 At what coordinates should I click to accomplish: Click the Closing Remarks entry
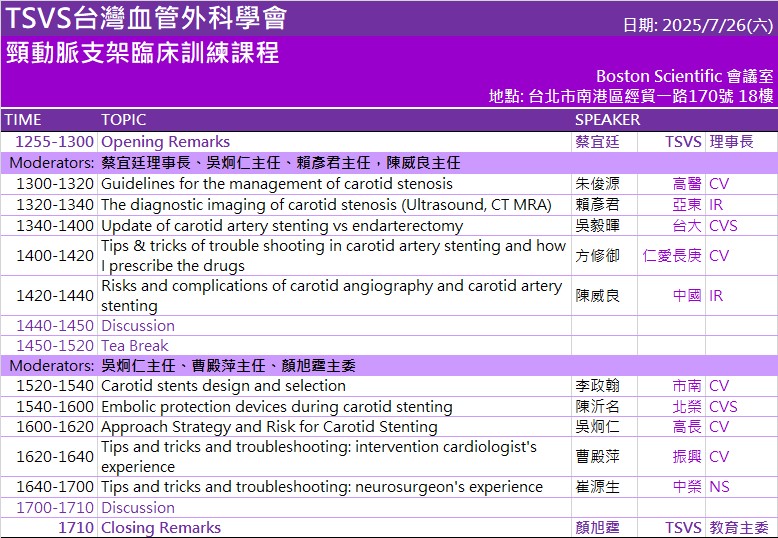tap(161, 528)
